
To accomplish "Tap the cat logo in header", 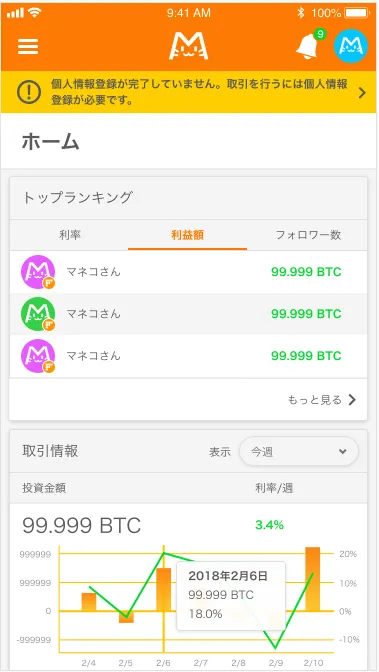I will (189, 45).
